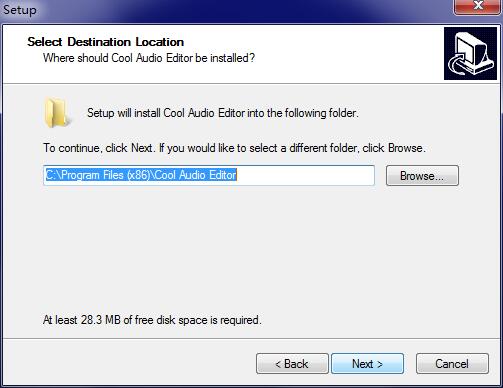The height and width of the screenshot is (388, 503).
Task: Click the blank gray area of the dialog body
Action: pos(251,250)
